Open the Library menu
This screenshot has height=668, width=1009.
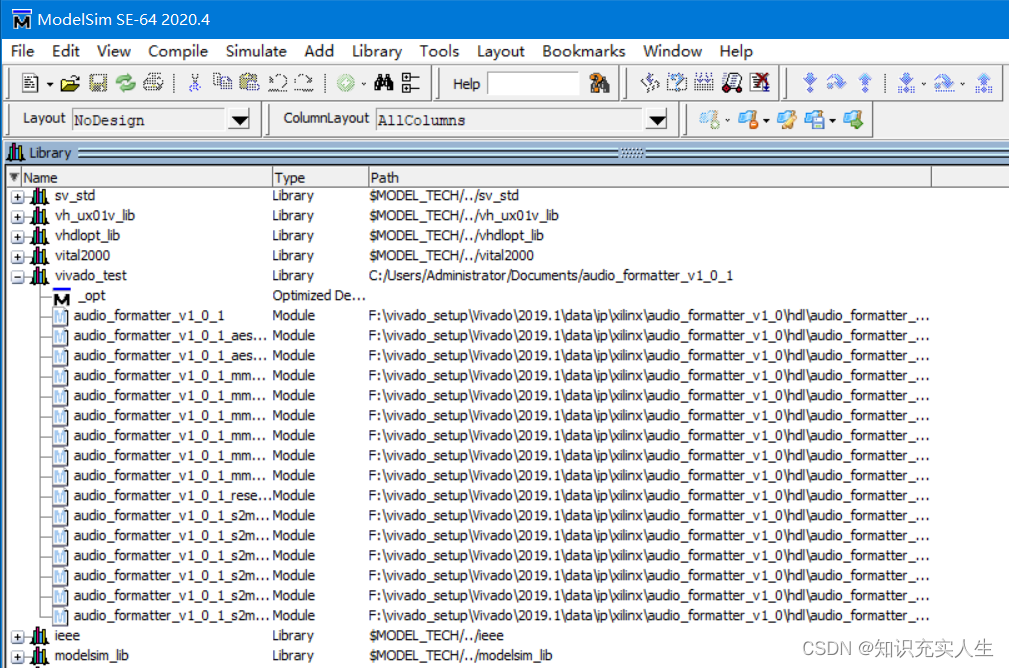click(376, 51)
